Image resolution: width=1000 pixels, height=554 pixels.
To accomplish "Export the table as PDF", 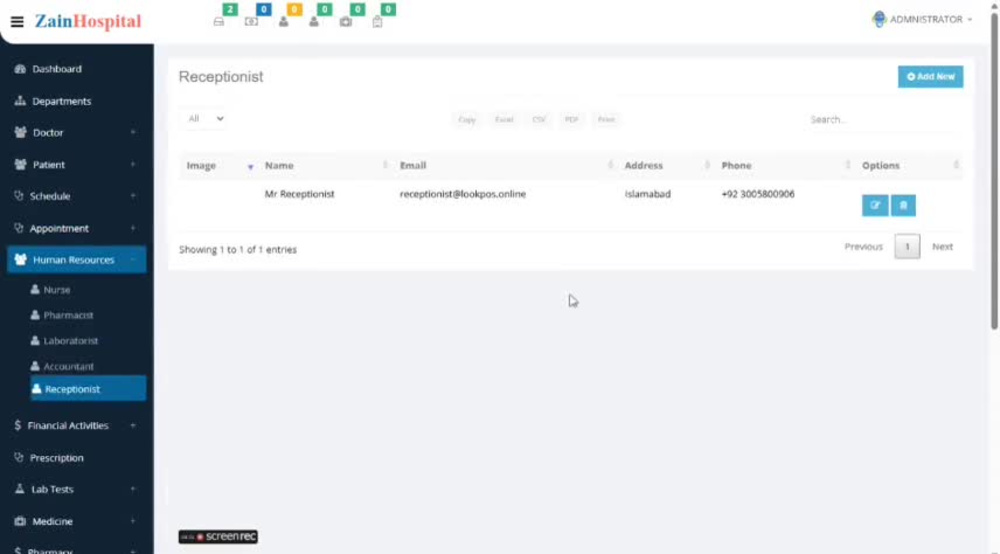I will (x=571, y=119).
